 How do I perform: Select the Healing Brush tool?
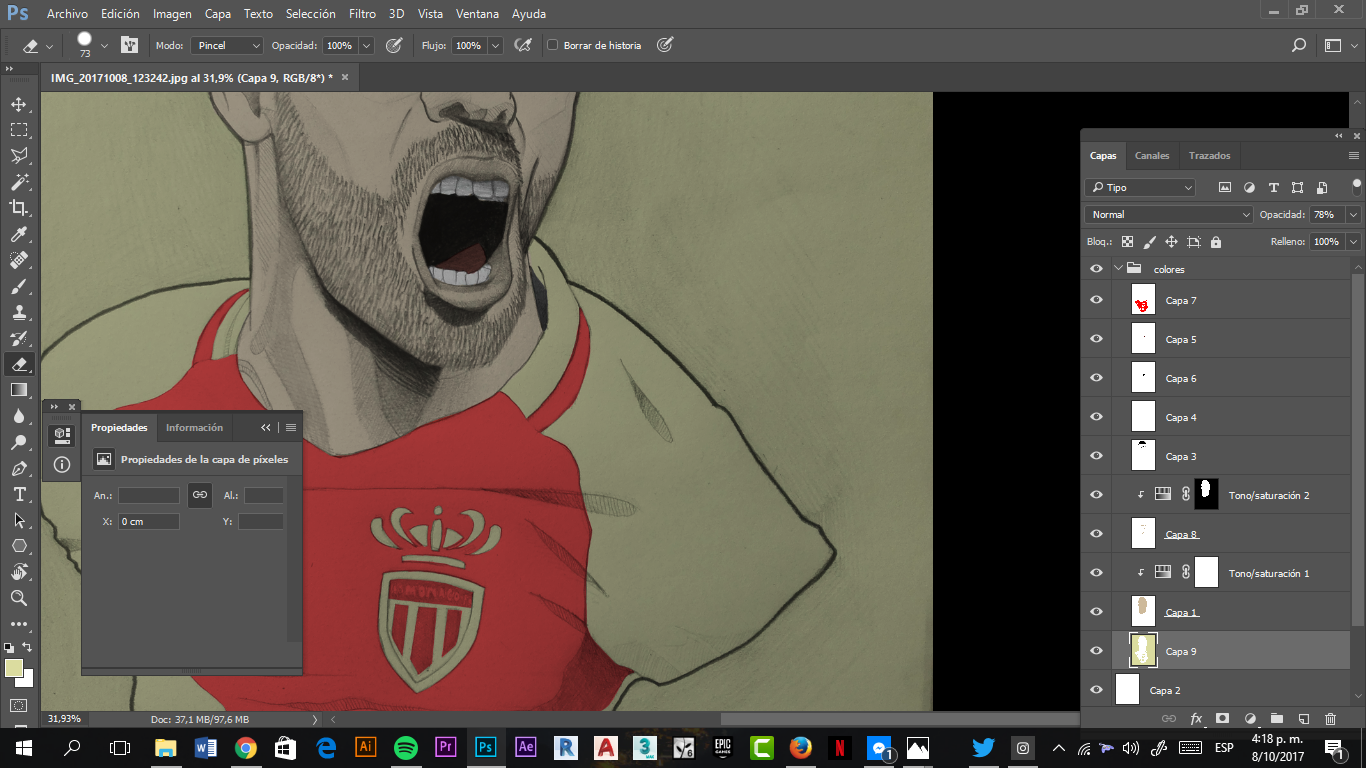pyautogui.click(x=18, y=260)
